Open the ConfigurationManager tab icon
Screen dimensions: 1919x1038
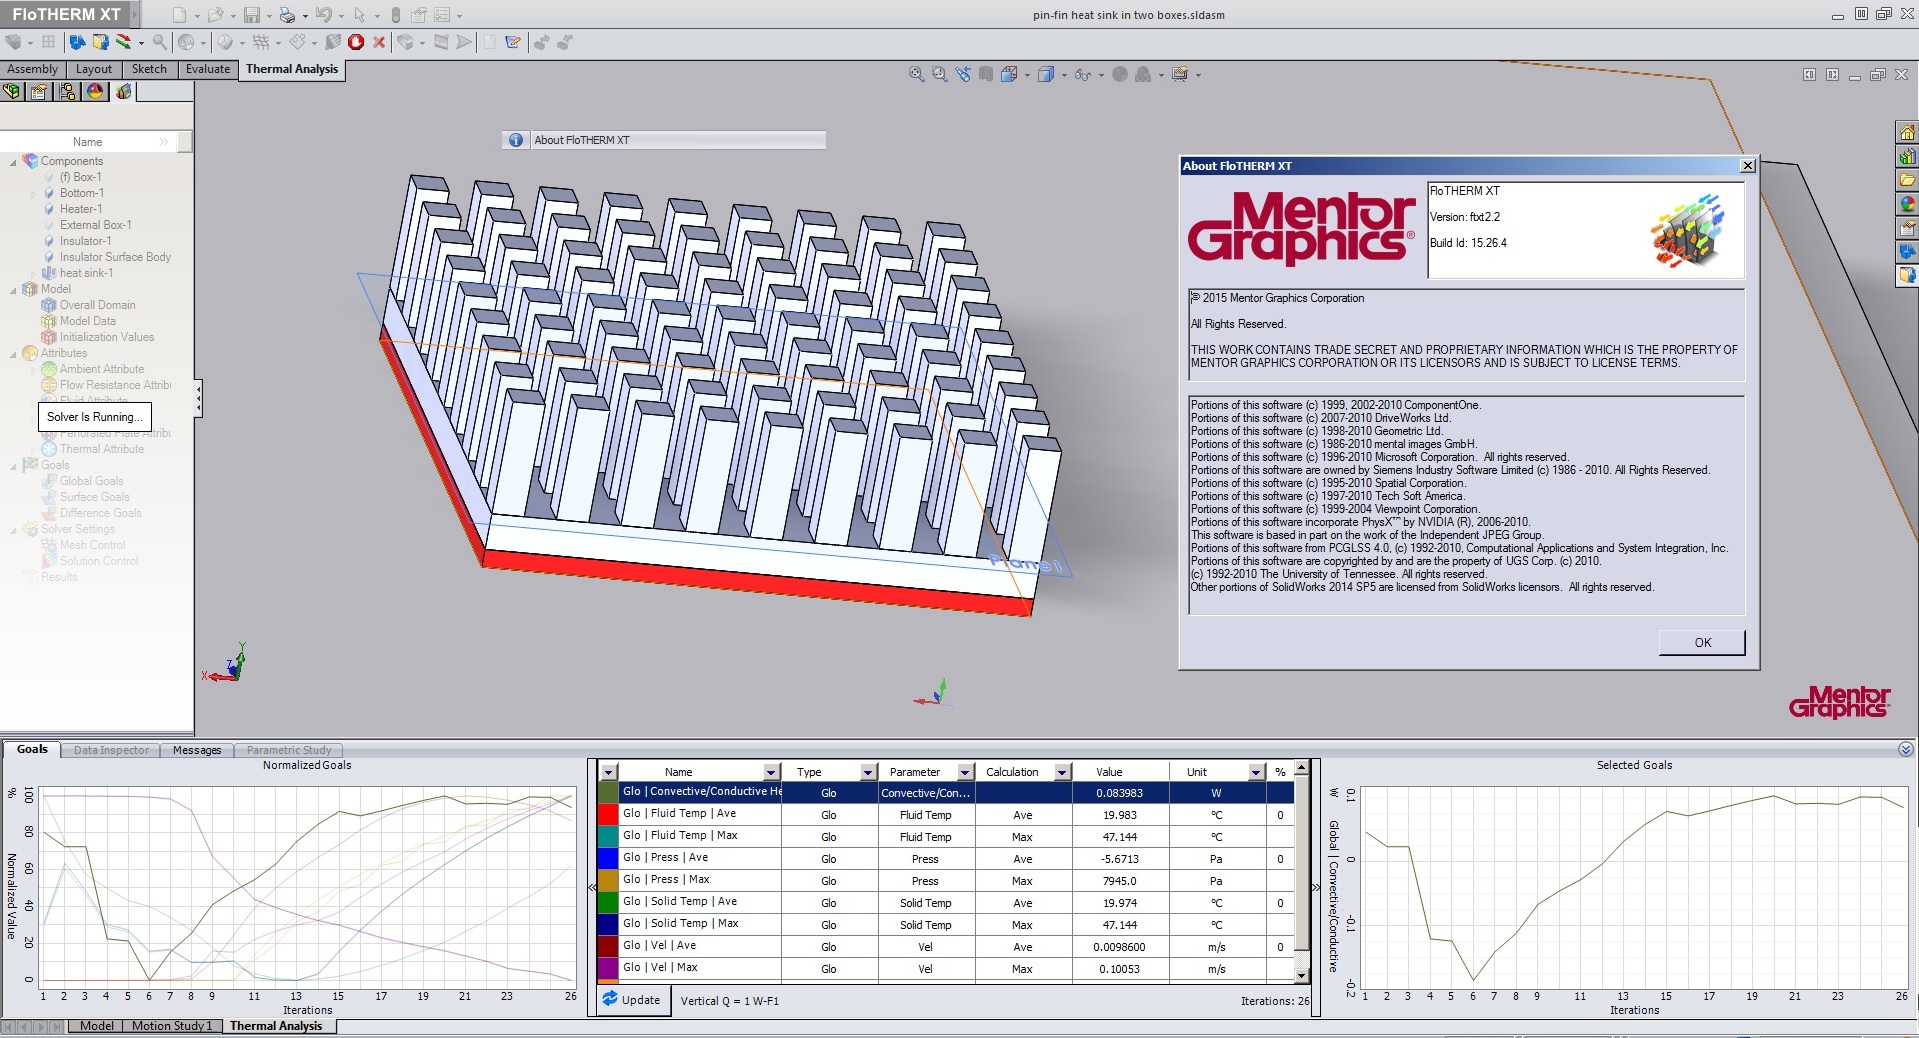(x=67, y=92)
